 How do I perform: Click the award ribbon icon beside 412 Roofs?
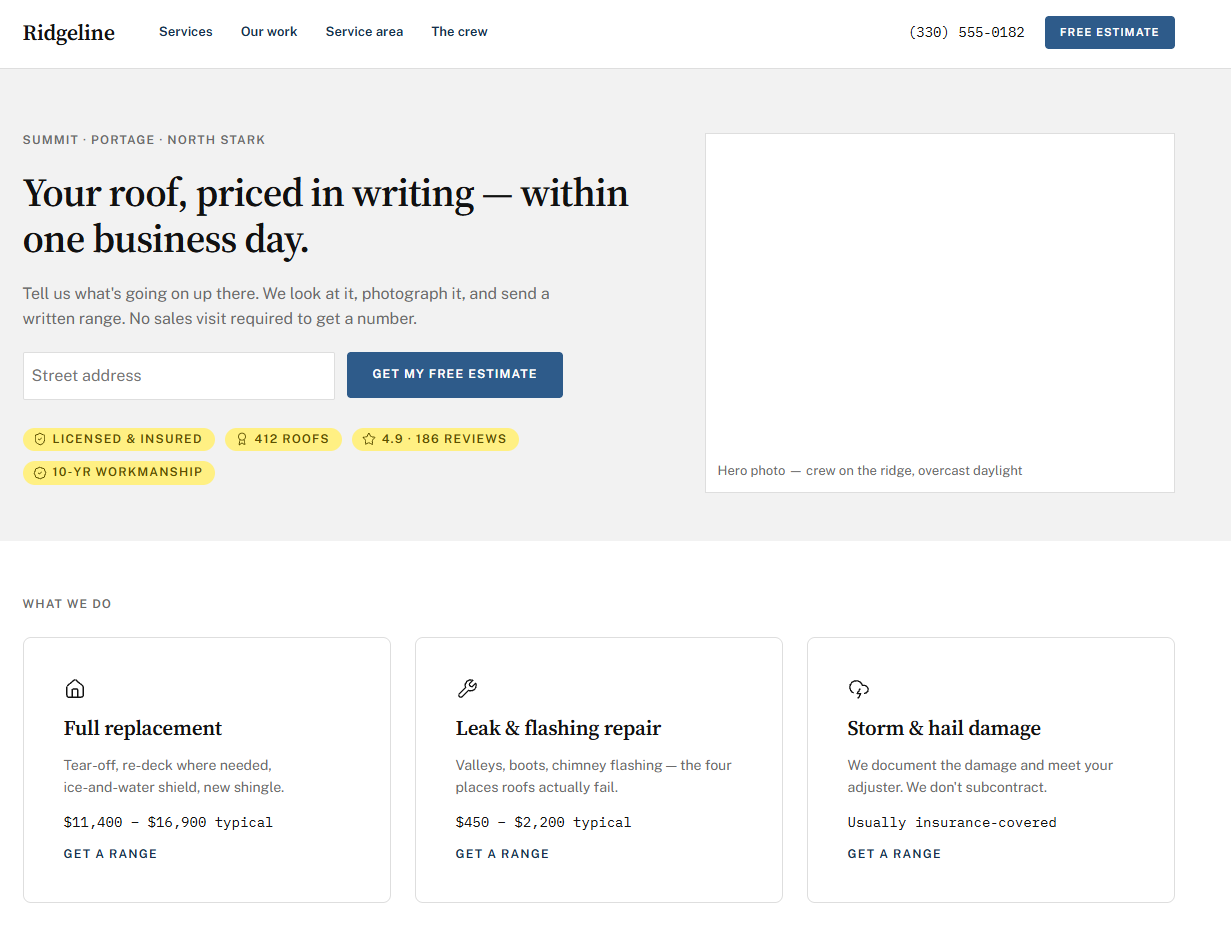242,439
